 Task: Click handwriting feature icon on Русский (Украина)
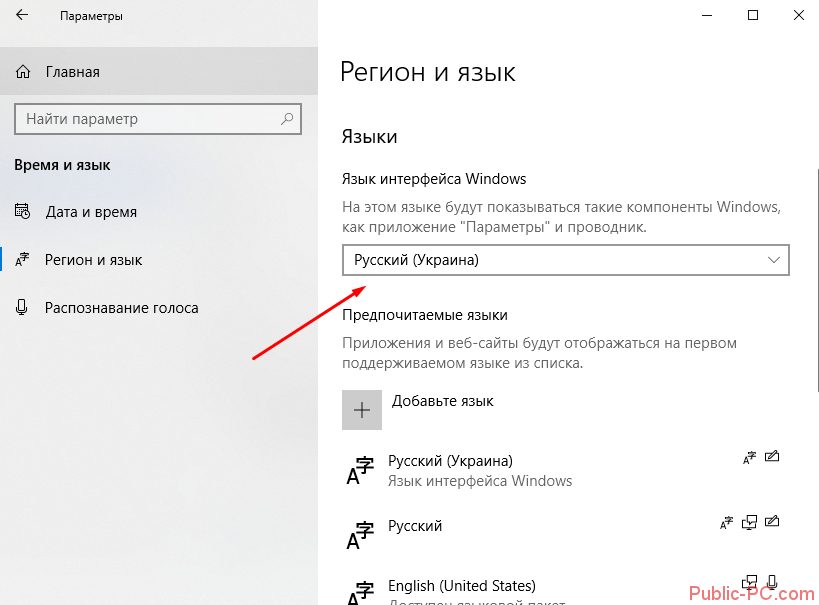tap(772, 457)
